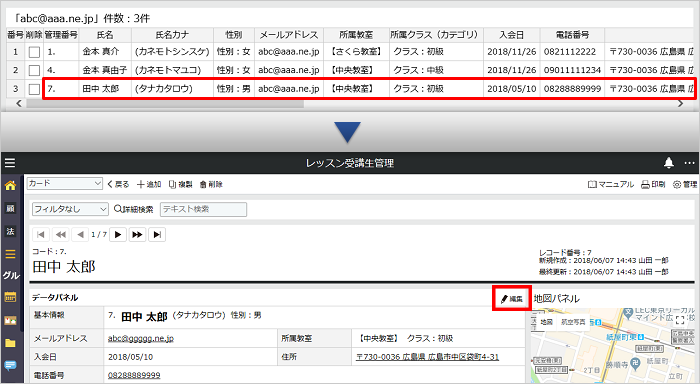Open the yellow folder icon in the sidebar

[10, 343]
